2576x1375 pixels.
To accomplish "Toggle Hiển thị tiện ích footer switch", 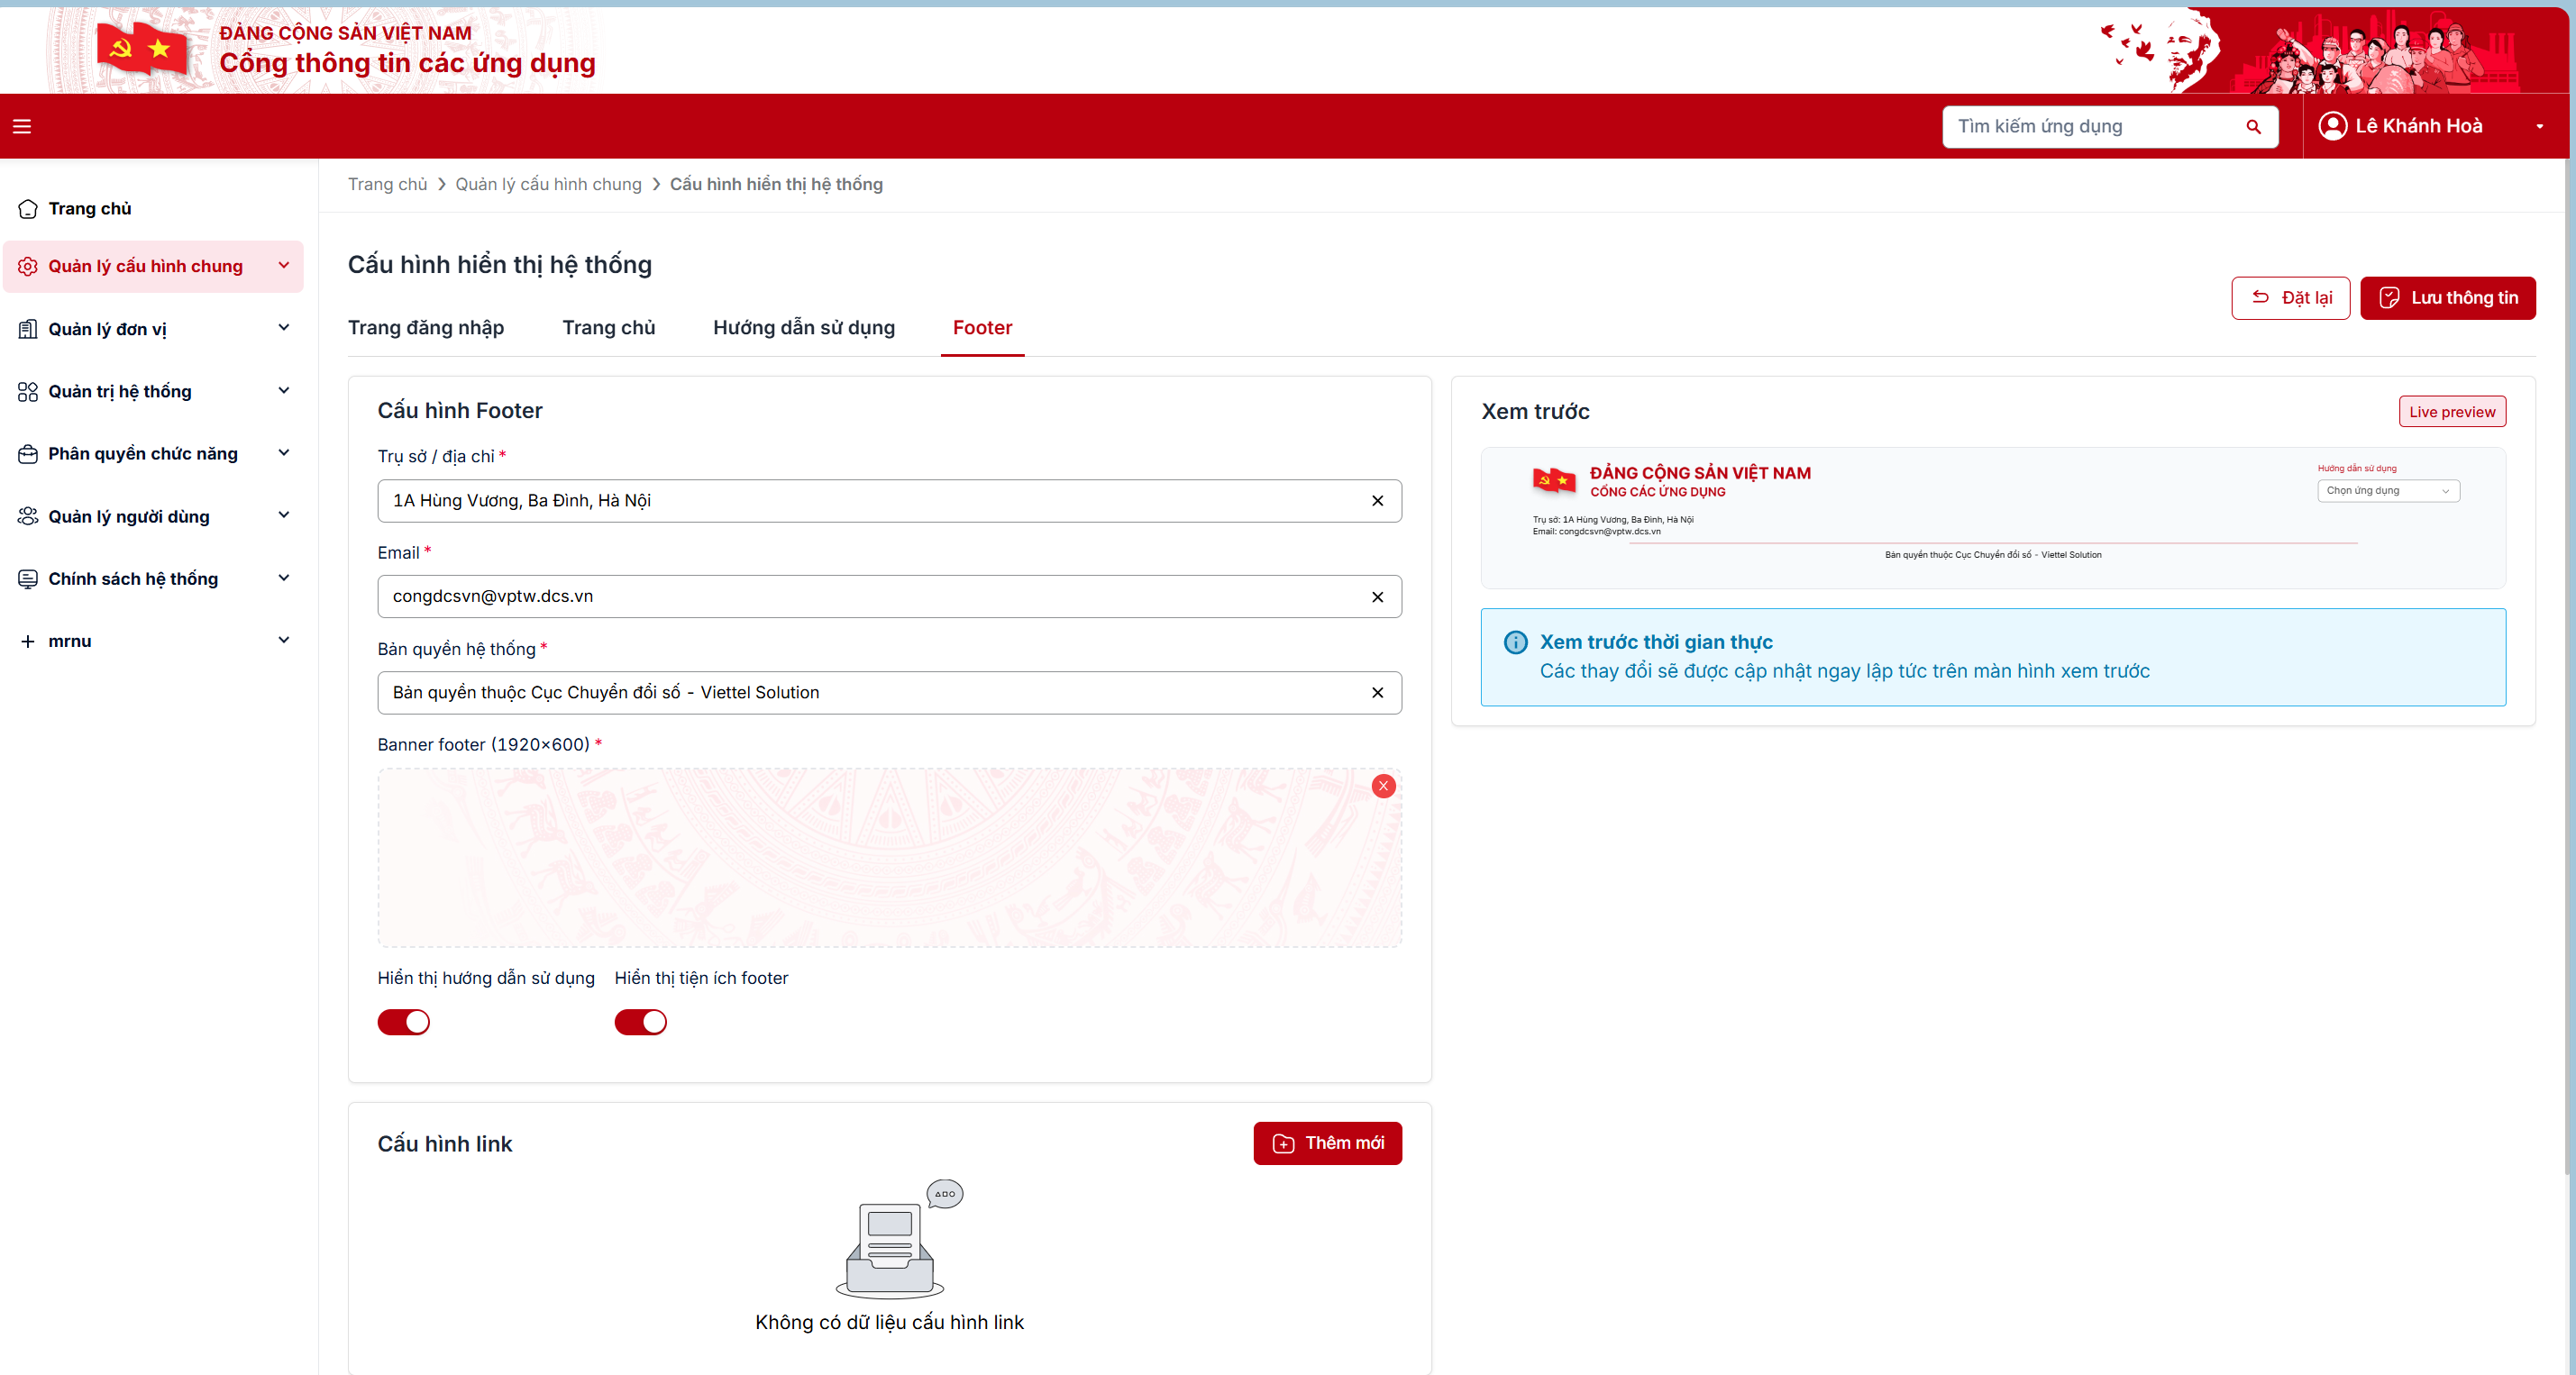I will pos(640,1022).
